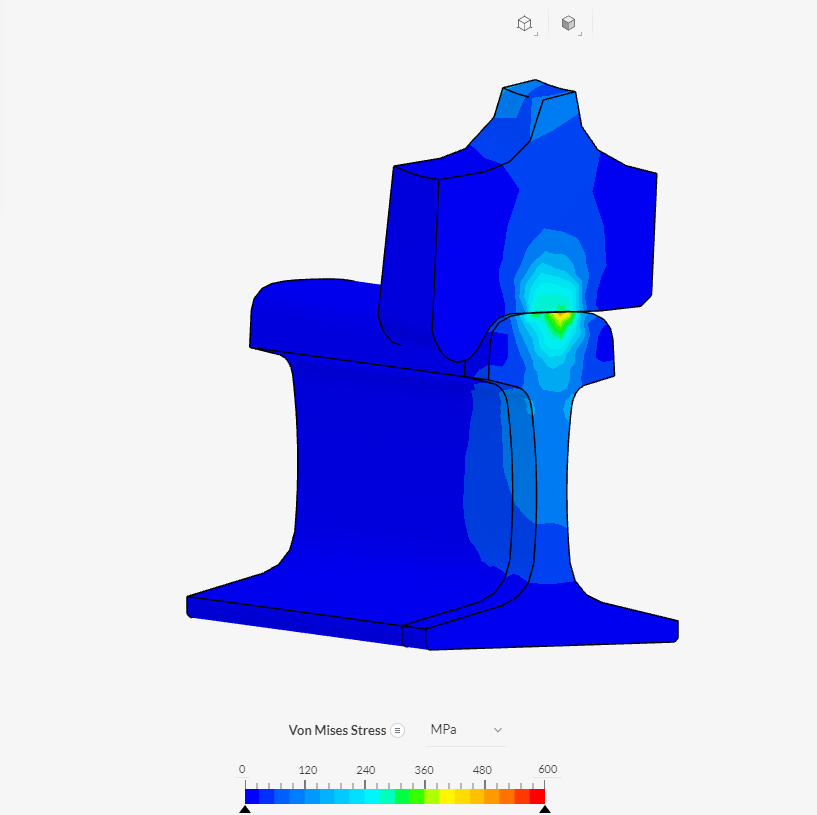Open the Von Mises Stress options menu icon

tap(397, 731)
